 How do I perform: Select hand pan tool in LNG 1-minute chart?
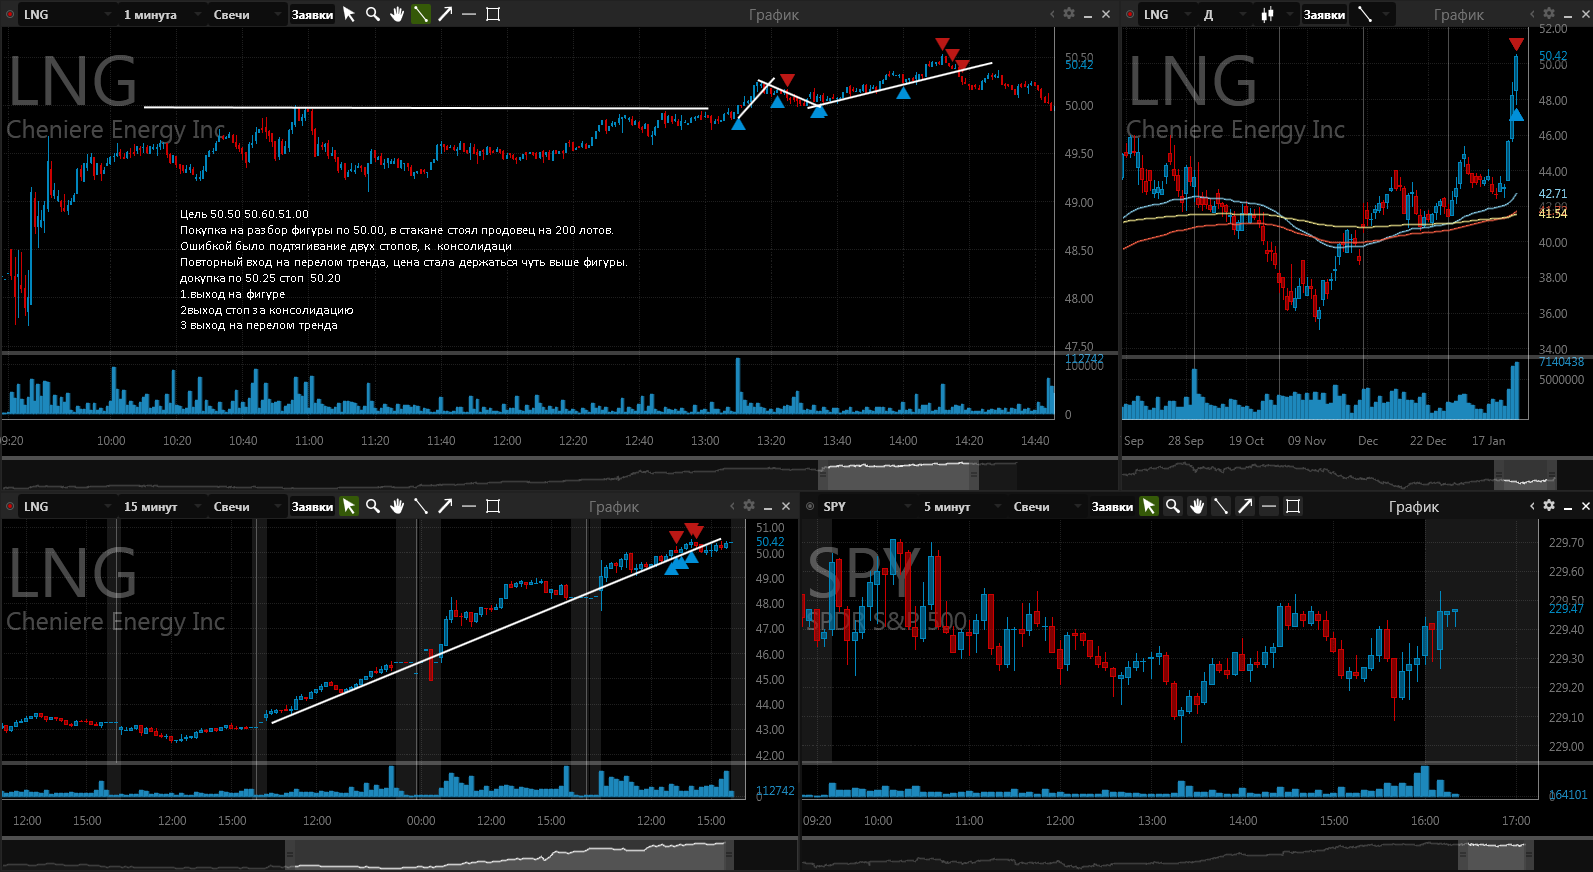[397, 14]
